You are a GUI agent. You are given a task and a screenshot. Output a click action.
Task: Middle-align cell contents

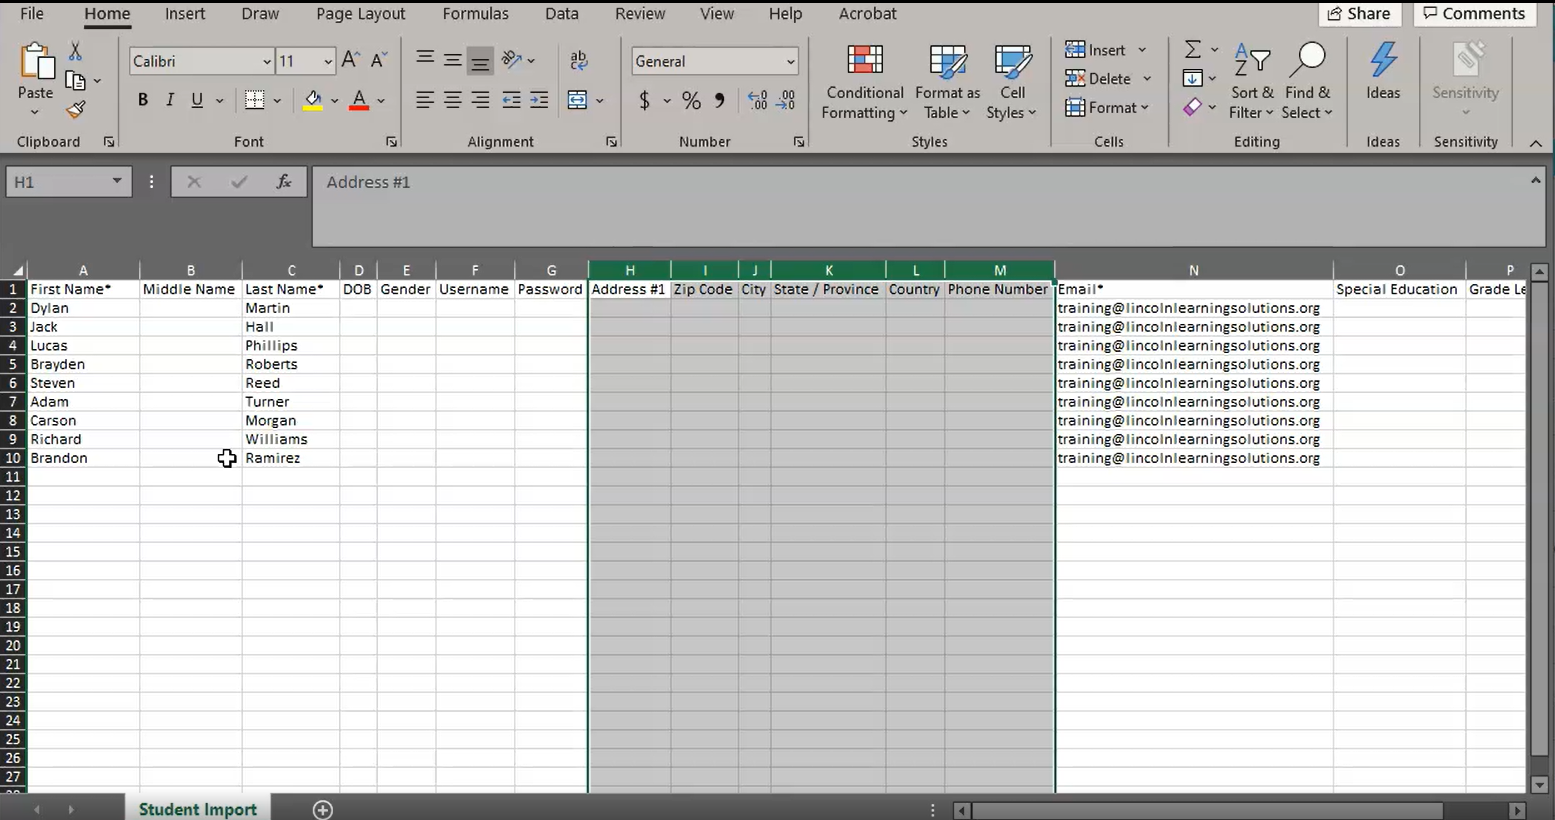[453, 61]
